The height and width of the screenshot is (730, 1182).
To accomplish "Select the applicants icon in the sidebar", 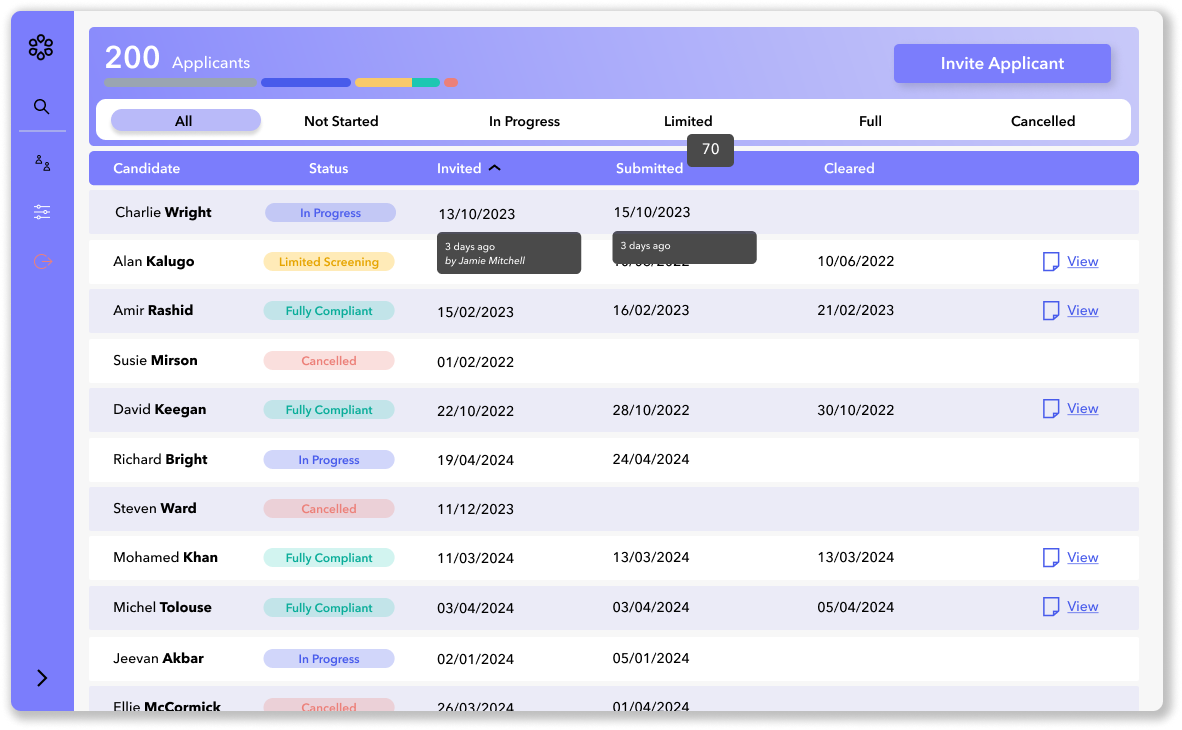I will (x=42, y=163).
